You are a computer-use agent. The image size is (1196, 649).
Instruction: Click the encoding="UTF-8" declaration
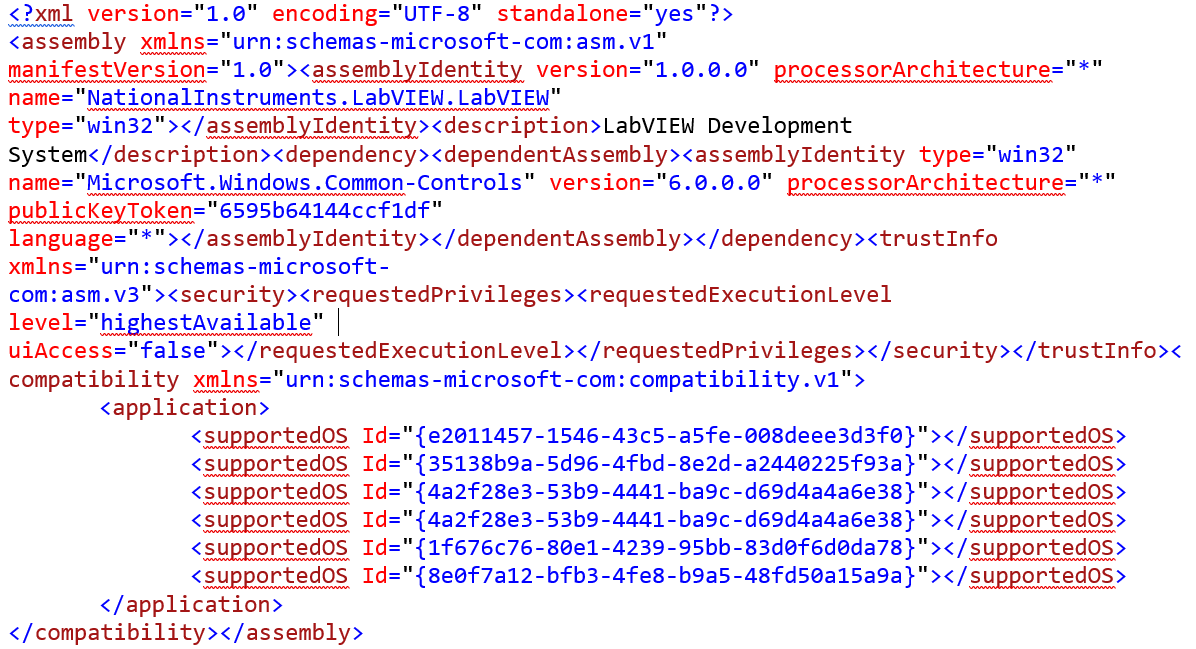click(377, 14)
